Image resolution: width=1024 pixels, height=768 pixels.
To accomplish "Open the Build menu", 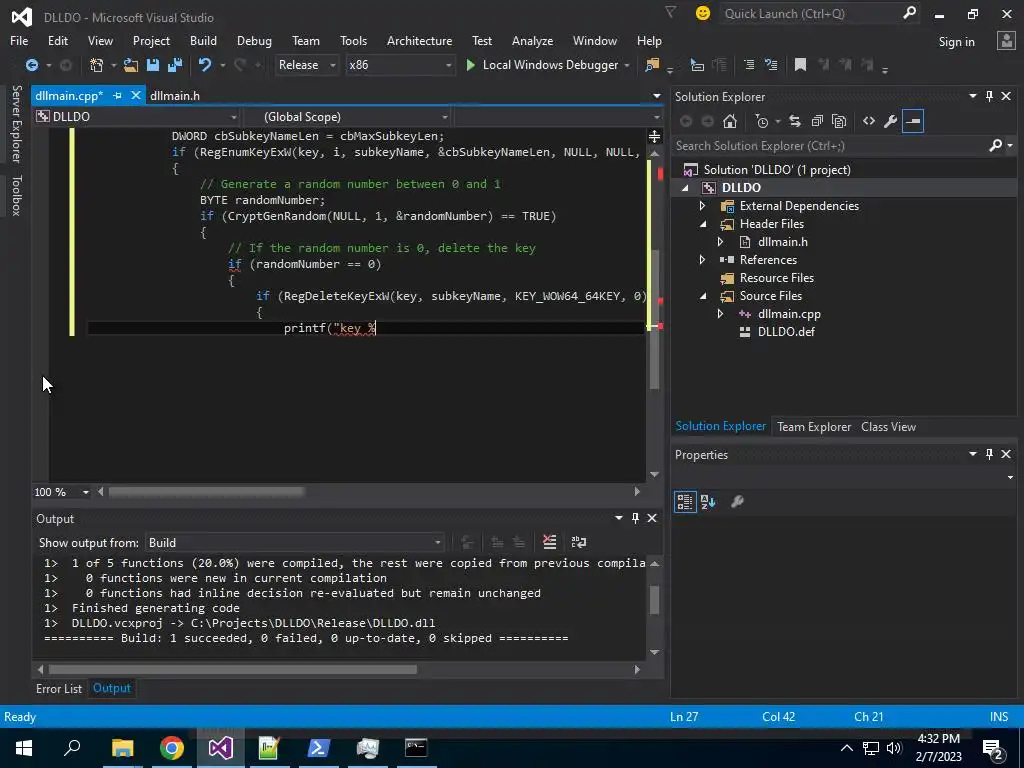I will [203, 40].
